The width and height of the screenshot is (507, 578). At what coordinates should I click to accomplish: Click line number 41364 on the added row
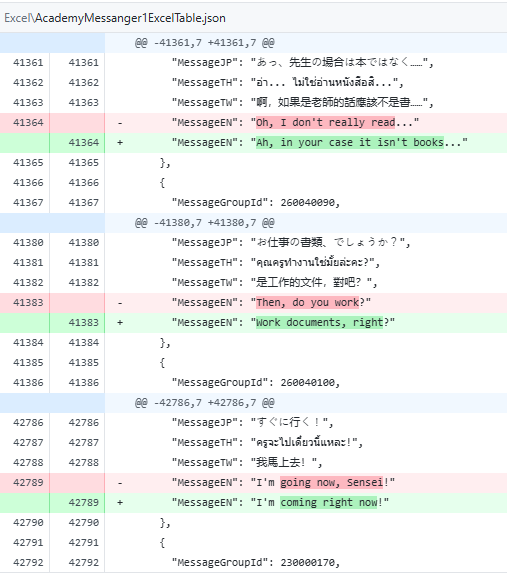click(83, 143)
